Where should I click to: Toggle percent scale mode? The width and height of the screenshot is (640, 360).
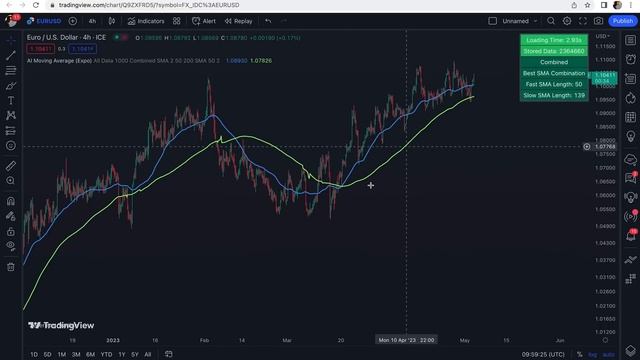(x=580, y=354)
